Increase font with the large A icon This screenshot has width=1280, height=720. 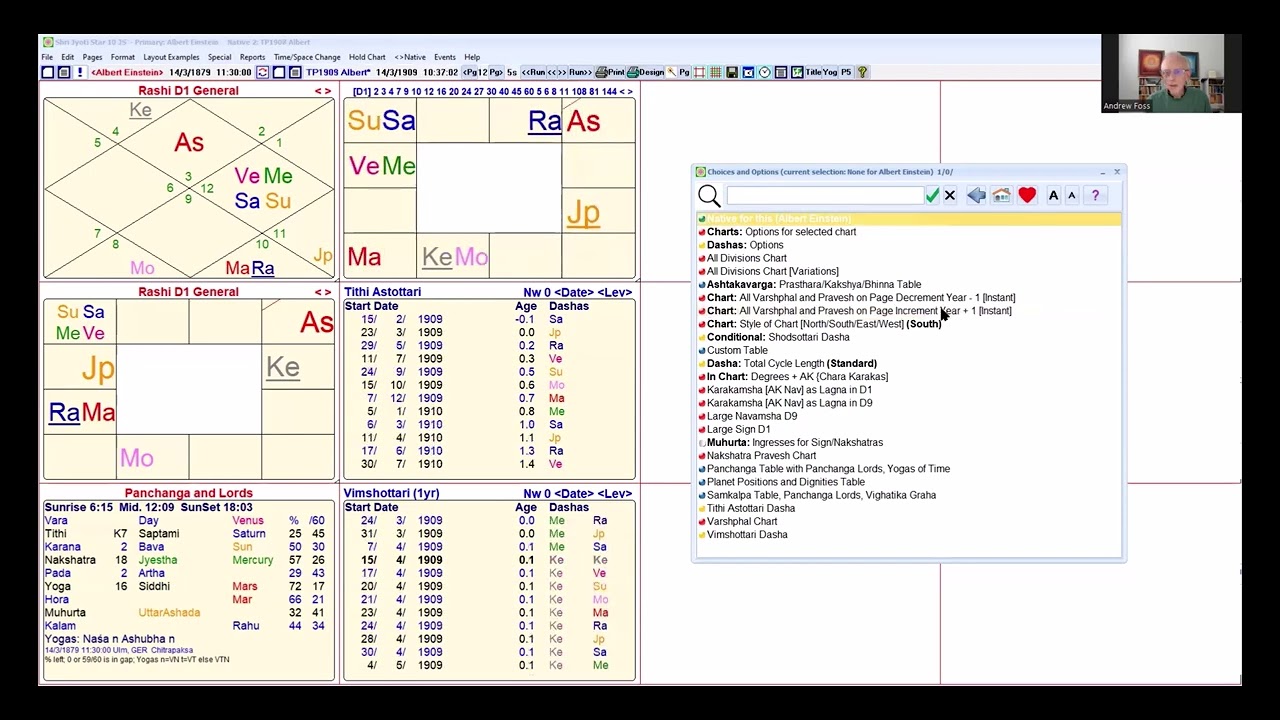pos(1053,196)
